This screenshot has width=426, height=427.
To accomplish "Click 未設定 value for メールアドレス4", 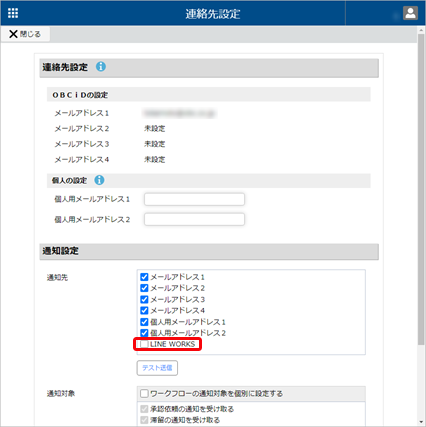I will pos(155,160).
